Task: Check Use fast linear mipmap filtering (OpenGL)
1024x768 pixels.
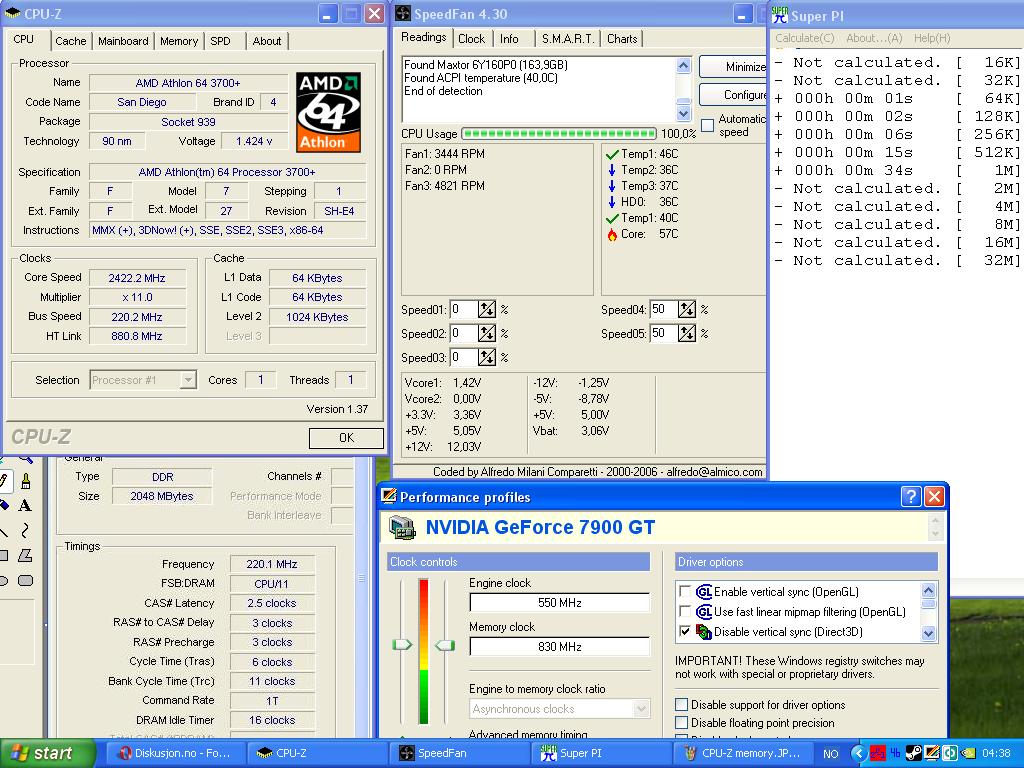Action: (684, 612)
